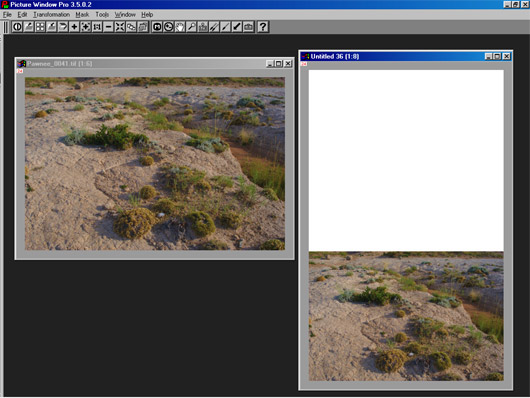Click the landscape photo in Pawnee_0041.tif window

(x=155, y=164)
